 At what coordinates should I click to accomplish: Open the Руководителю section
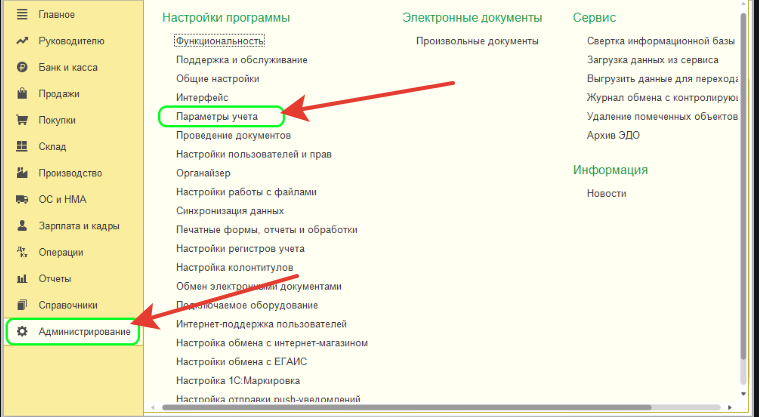point(72,41)
